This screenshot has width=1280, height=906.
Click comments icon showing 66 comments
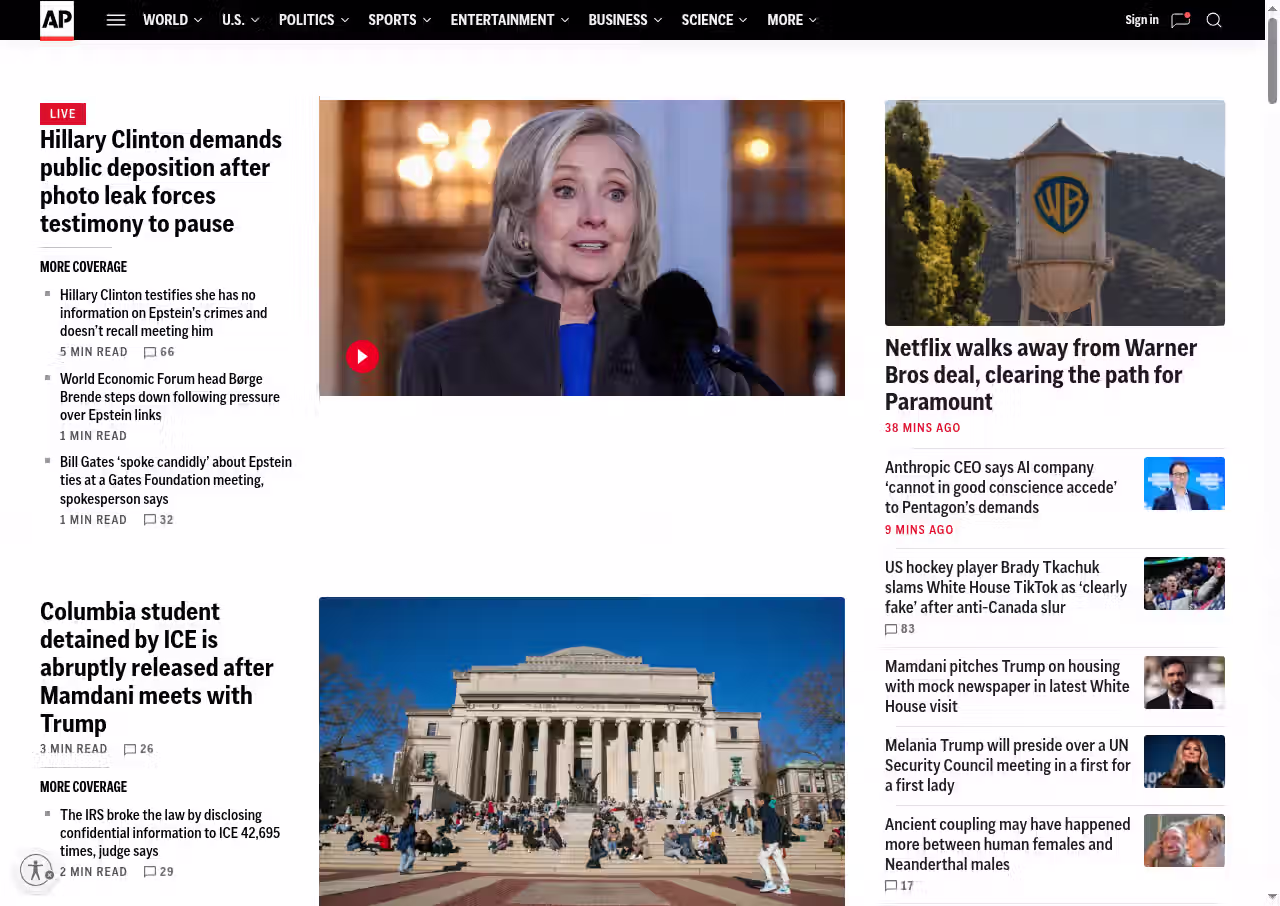150,352
